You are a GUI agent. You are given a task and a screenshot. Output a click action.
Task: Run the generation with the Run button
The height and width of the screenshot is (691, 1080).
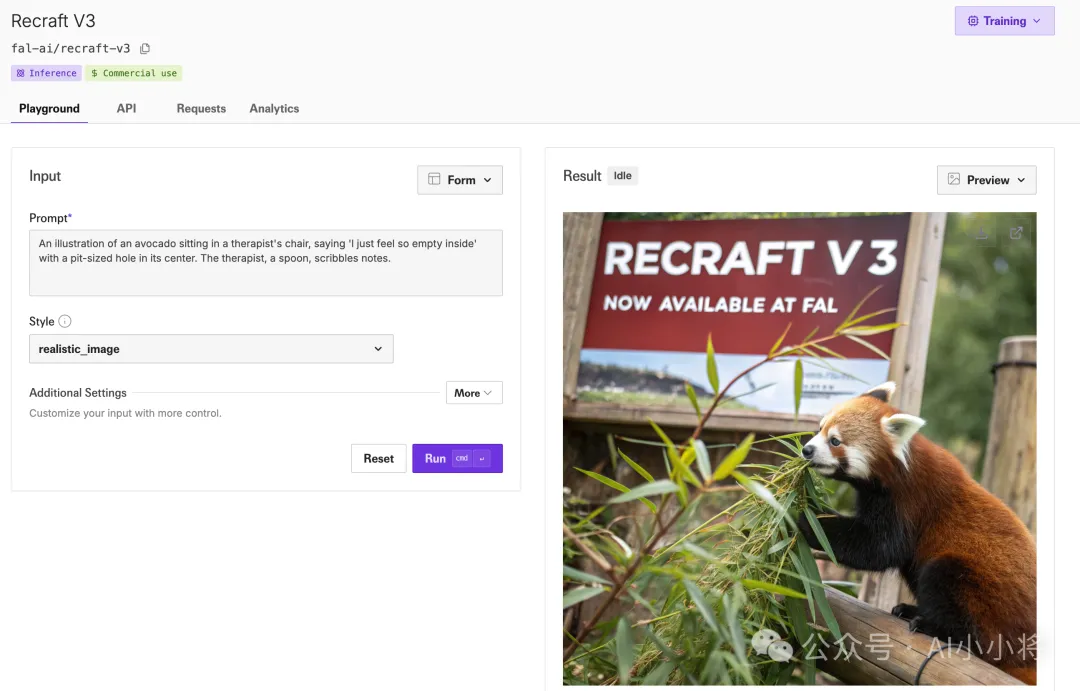pos(457,458)
